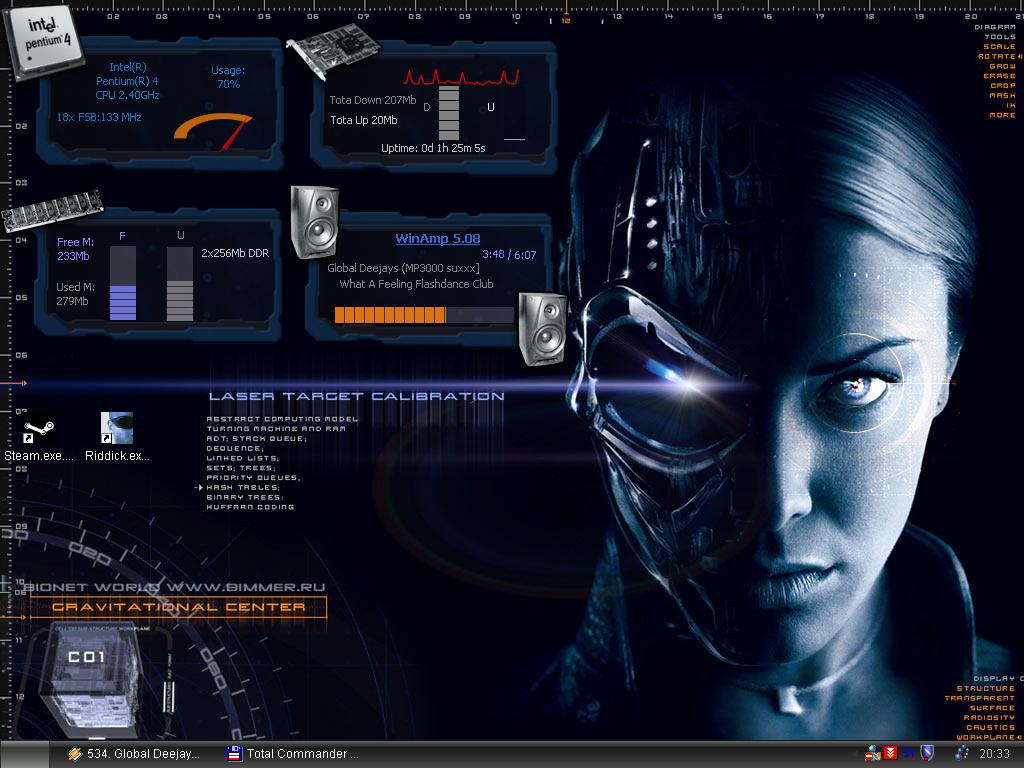Click the red download-arrows tray icon
Screen dimensions: 1024x768
click(x=890, y=754)
